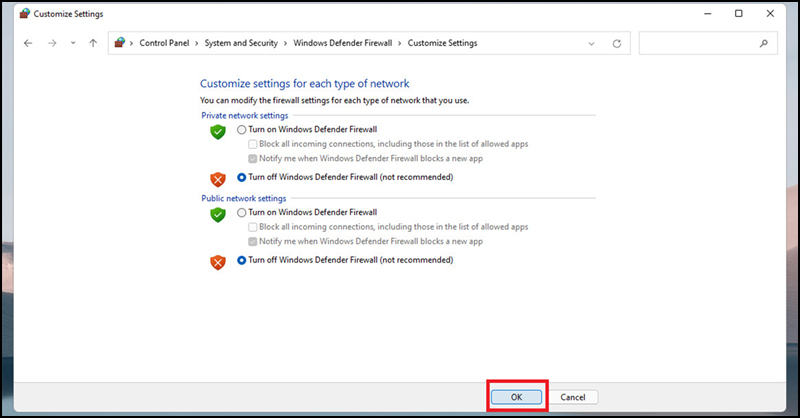Check block all incoming connections under Public
Image resolution: width=800 pixels, height=418 pixels.
253,227
